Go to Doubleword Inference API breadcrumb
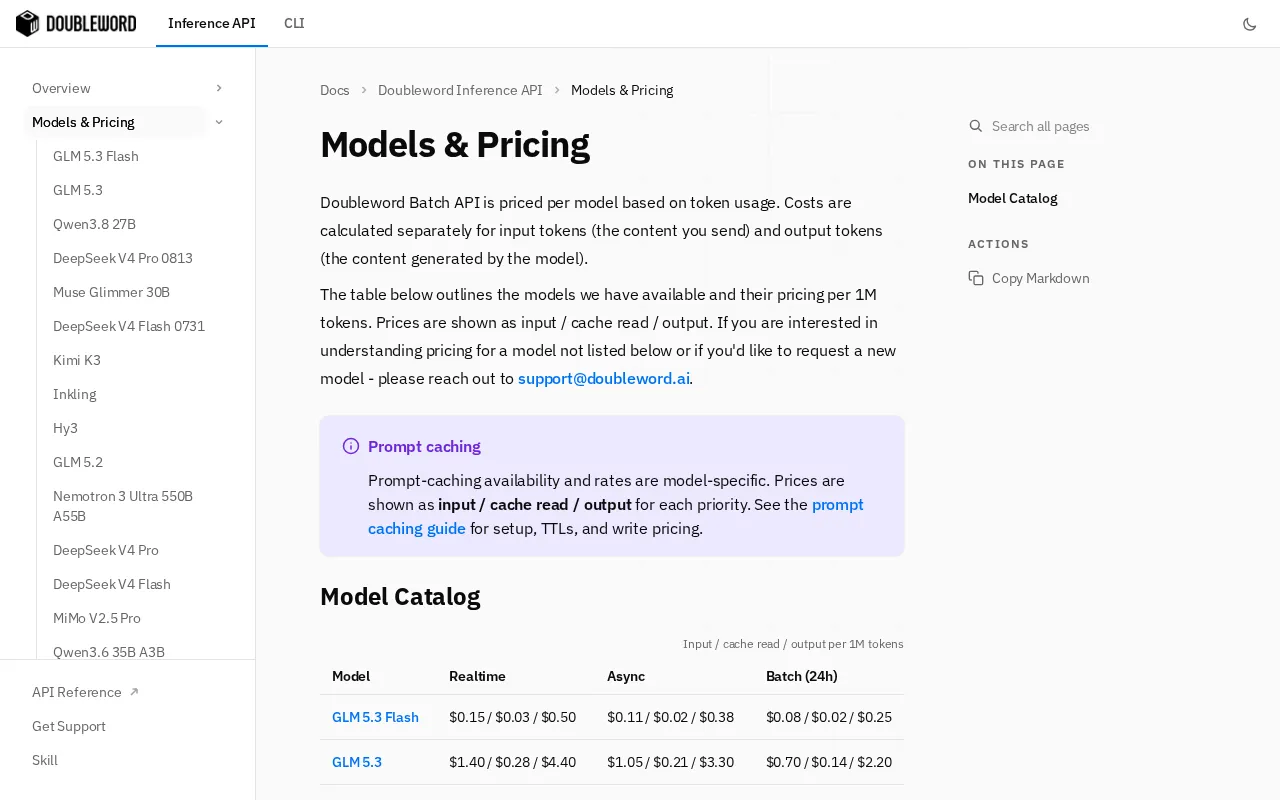The height and width of the screenshot is (800, 1280). [x=460, y=90]
